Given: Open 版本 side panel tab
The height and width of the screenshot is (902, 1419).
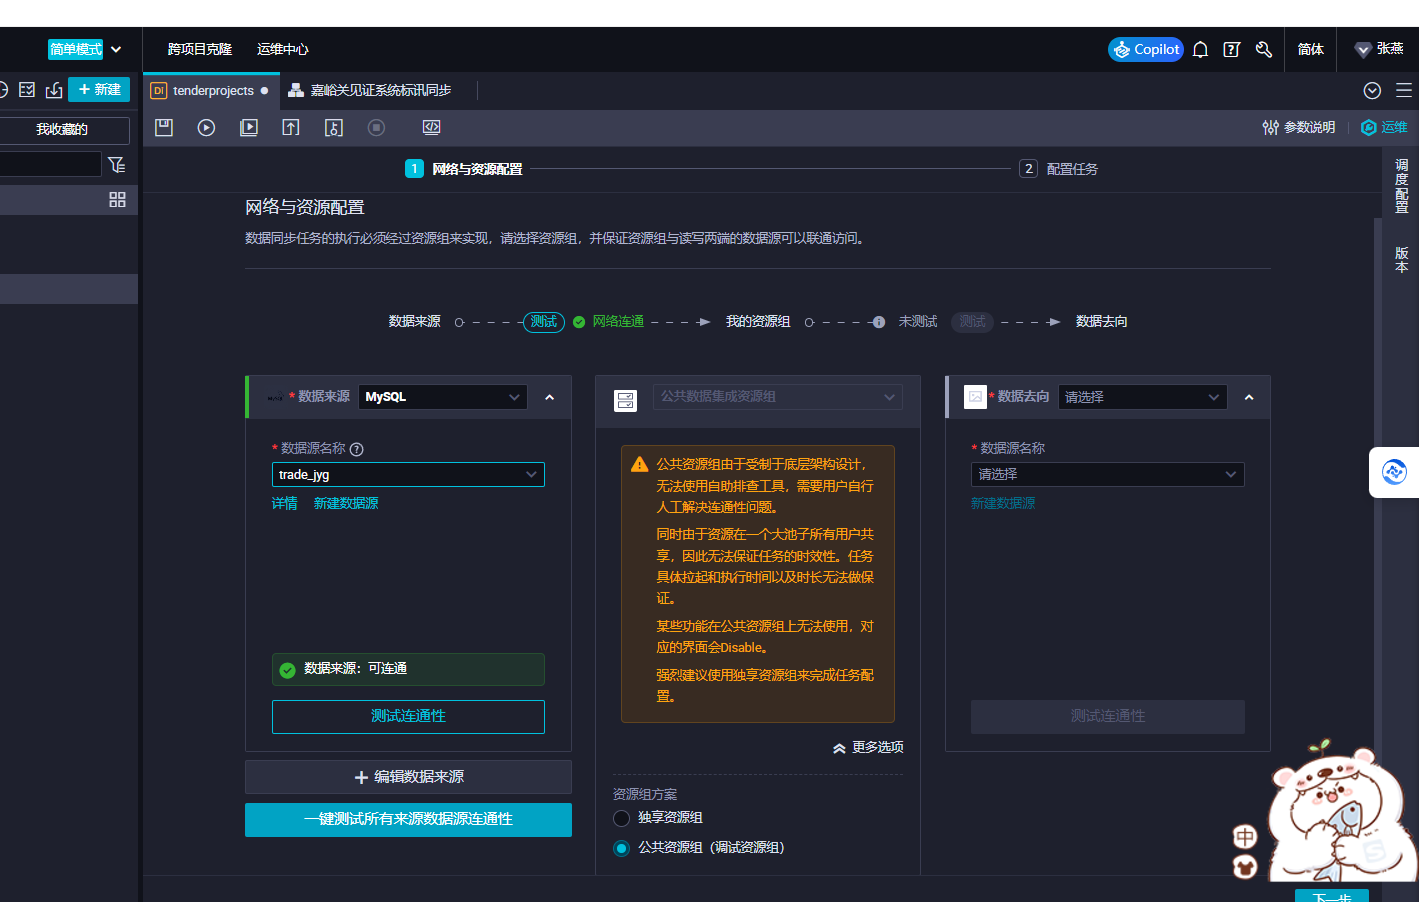Looking at the screenshot, I should point(1401,260).
